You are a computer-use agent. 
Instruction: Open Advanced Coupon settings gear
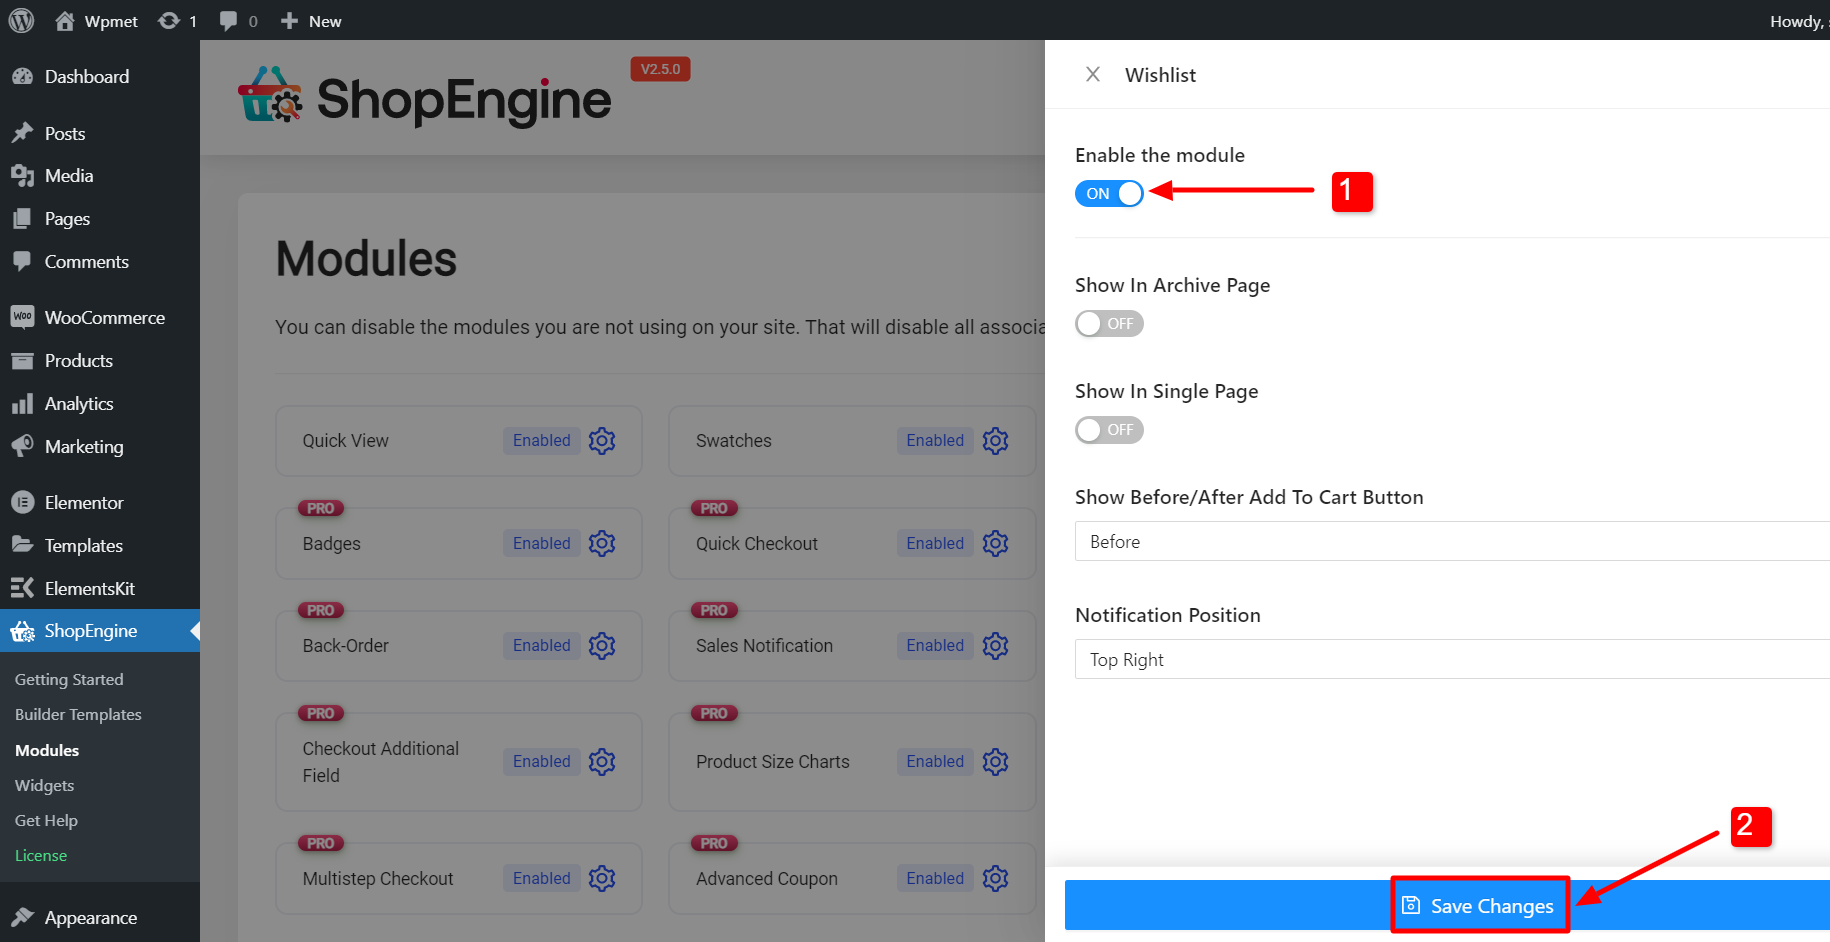pos(995,878)
